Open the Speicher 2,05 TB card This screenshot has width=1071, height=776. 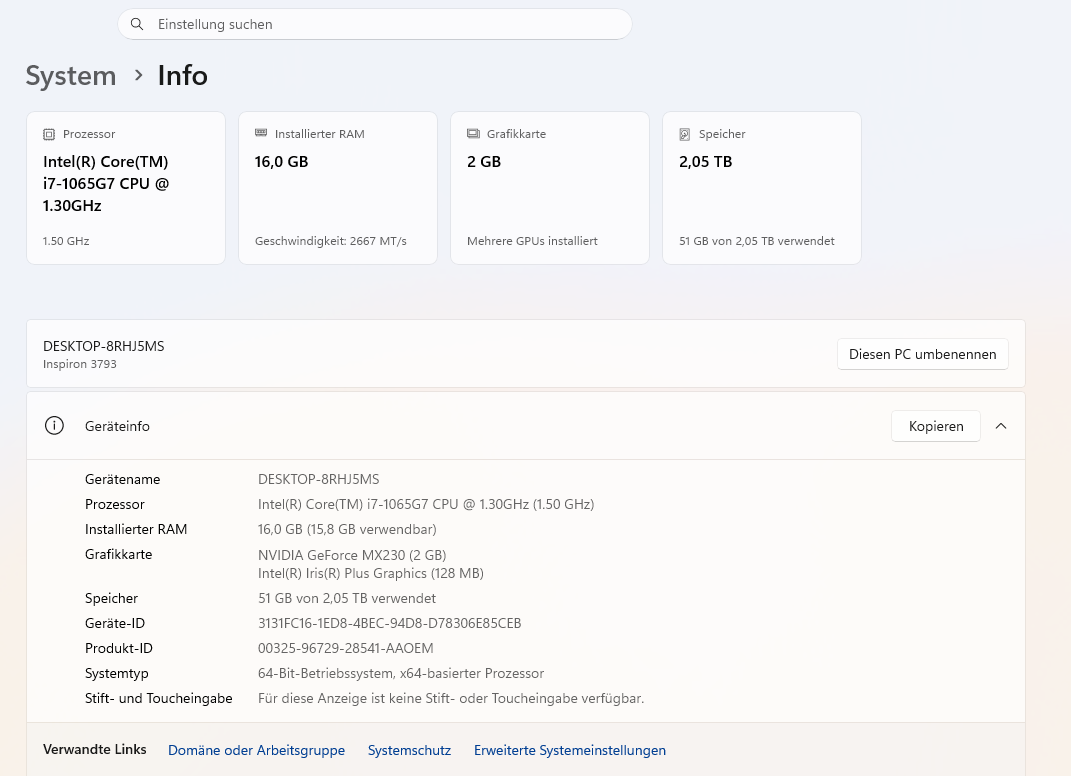click(x=762, y=188)
